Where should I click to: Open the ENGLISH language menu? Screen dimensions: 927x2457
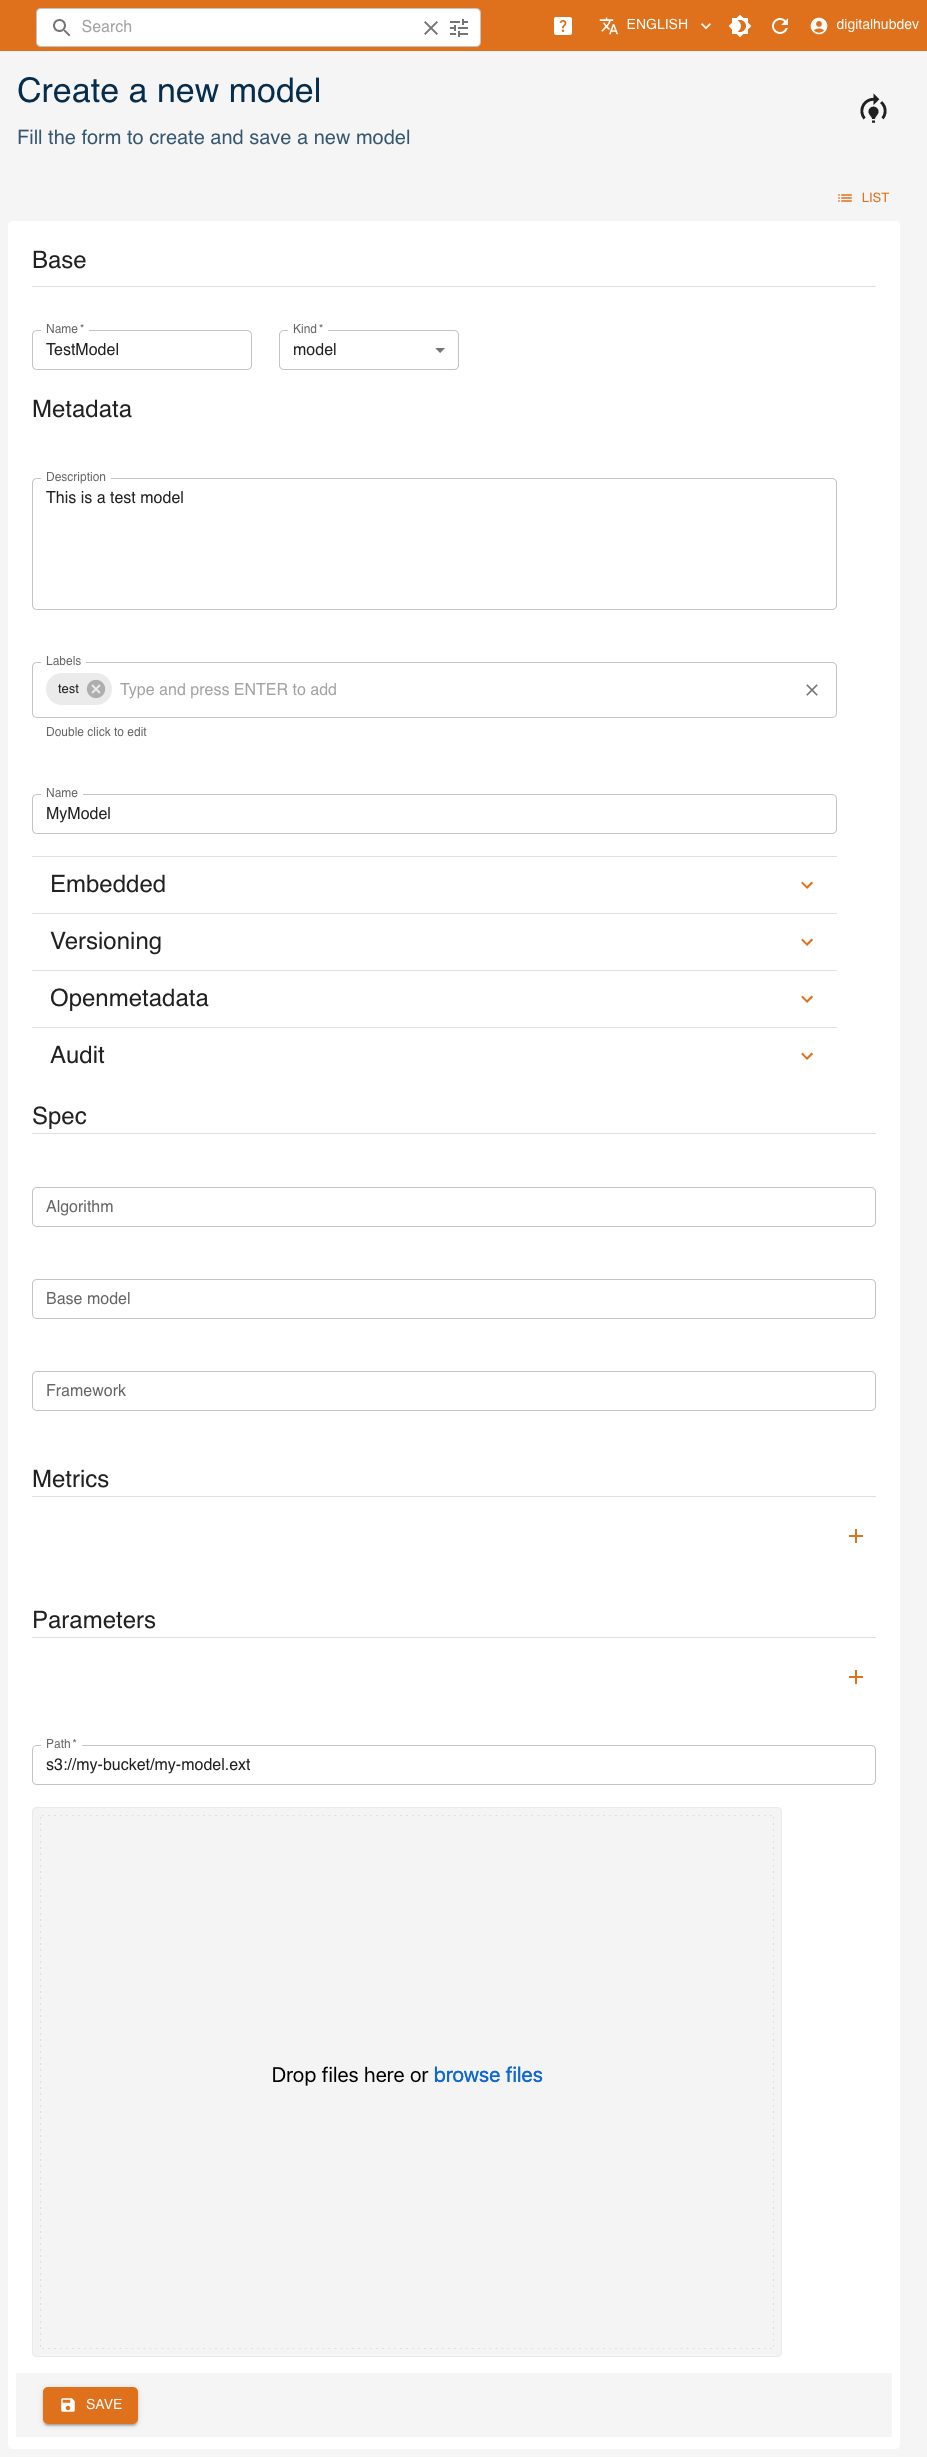pos(656,26)
